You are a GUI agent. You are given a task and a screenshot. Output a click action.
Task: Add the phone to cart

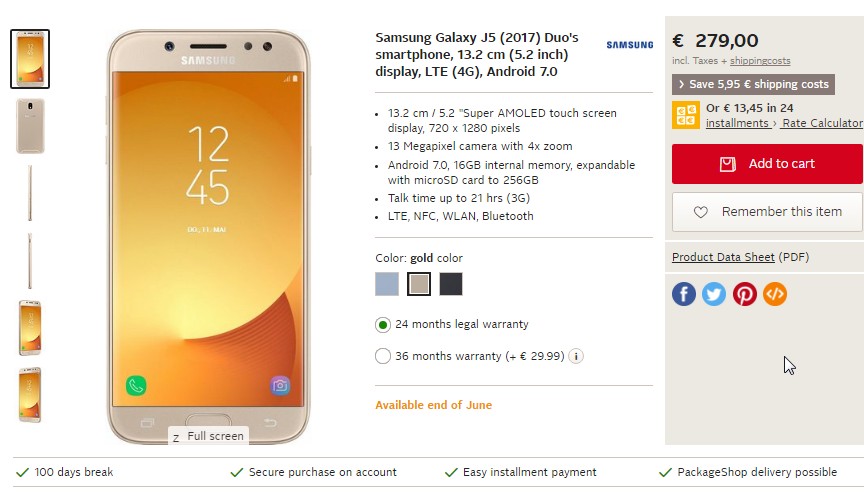(767, 164)
